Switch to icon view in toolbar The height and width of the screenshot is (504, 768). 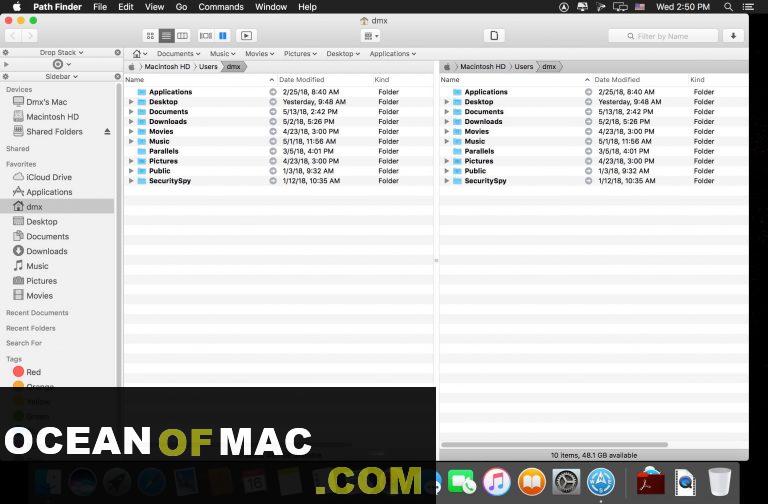pos(150,36)
